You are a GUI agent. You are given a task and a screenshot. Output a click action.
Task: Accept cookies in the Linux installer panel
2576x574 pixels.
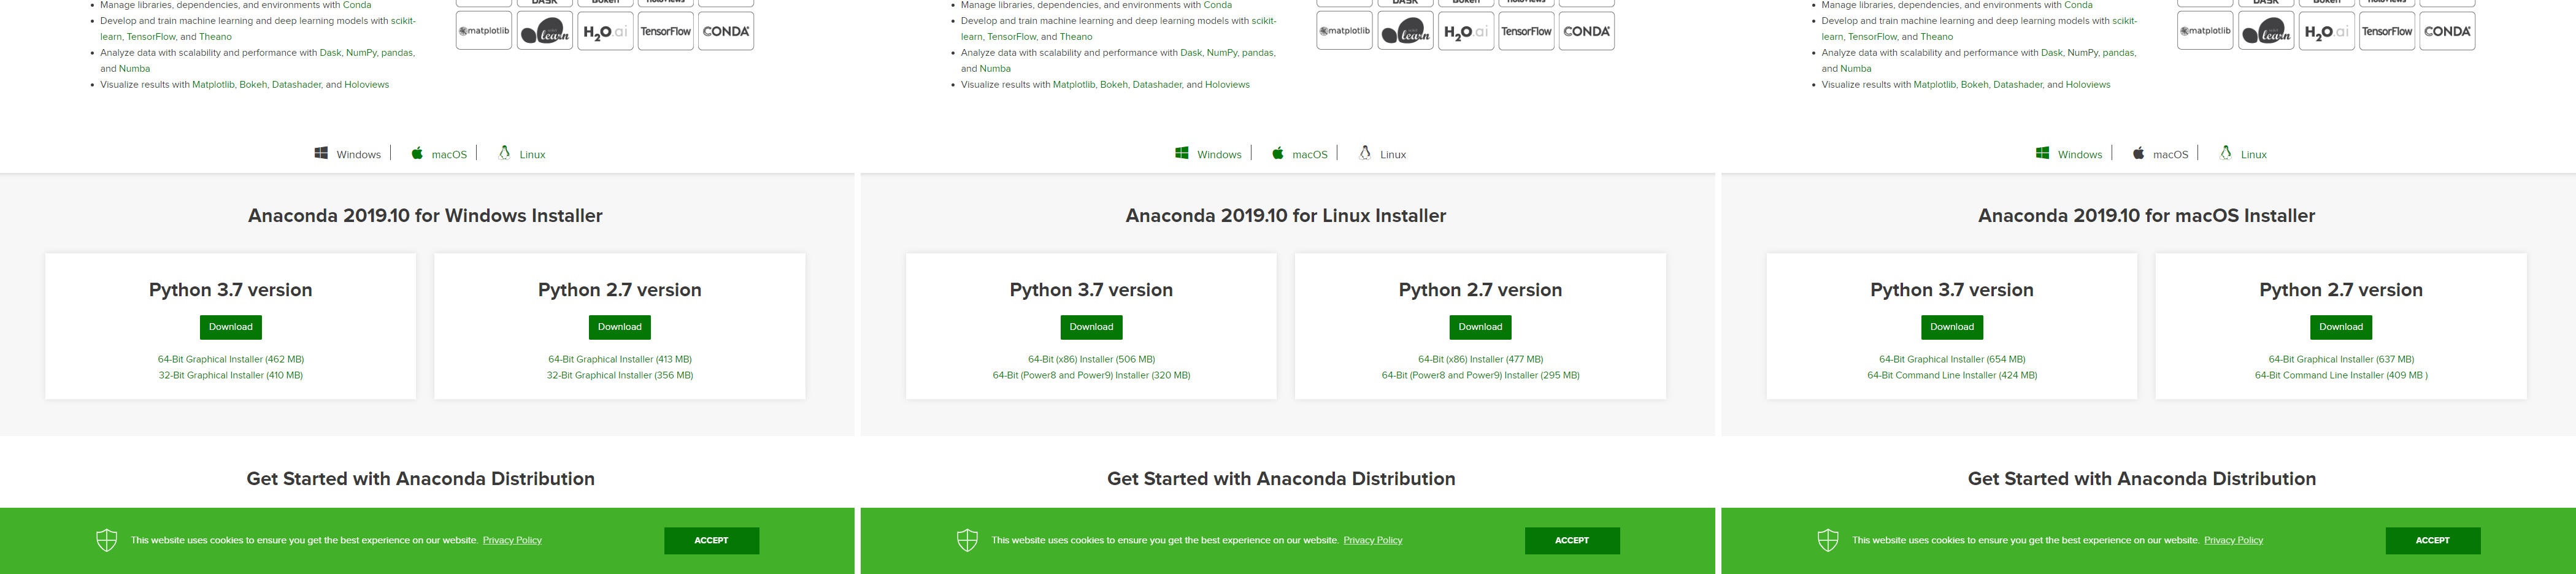[x=1572, y=540]
